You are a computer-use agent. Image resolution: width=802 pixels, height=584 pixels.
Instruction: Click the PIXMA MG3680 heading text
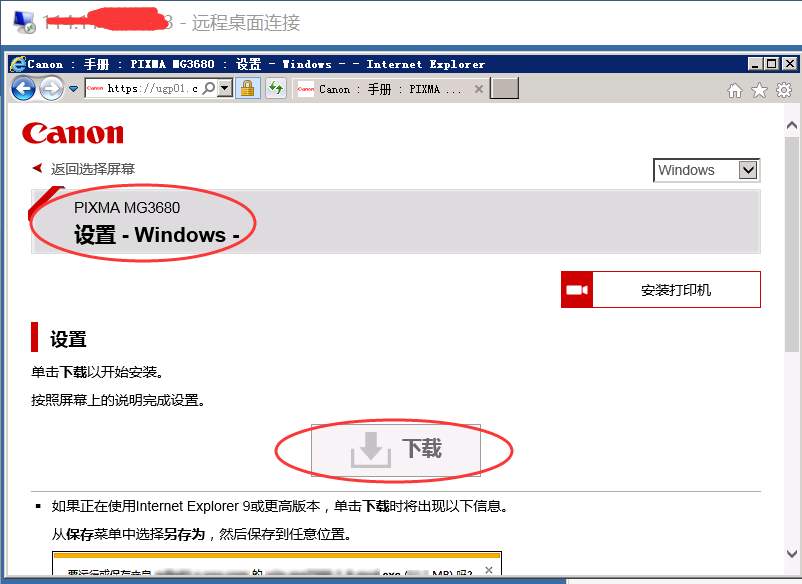tap(127, 208)
